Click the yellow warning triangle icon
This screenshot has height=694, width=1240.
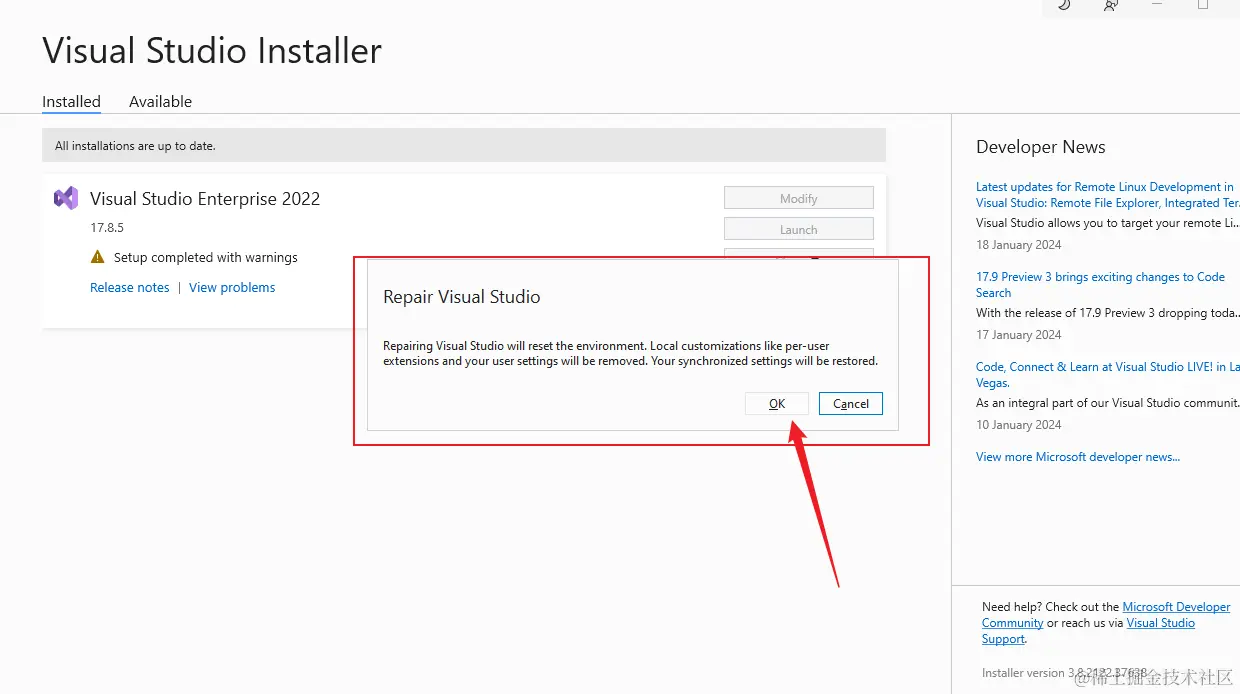coord(97,257)
